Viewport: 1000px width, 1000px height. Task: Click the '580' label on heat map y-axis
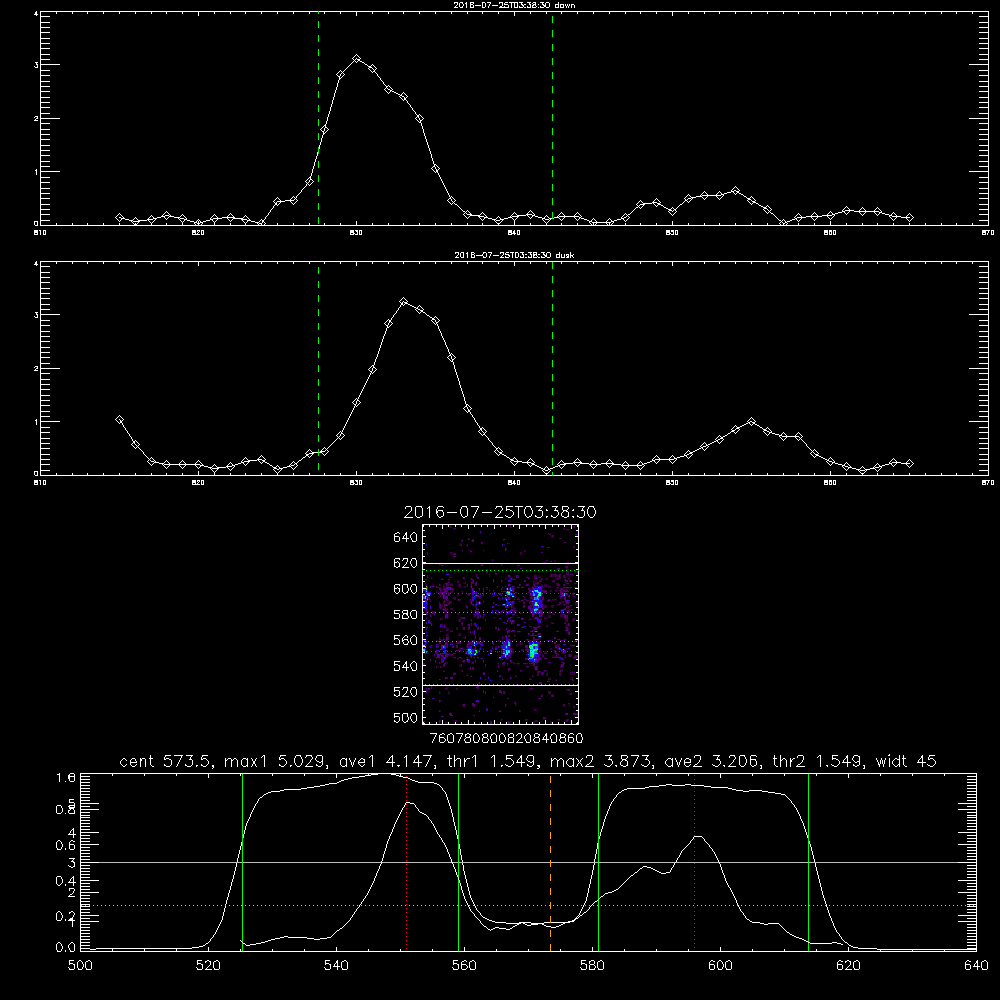[x=406, y=615]
